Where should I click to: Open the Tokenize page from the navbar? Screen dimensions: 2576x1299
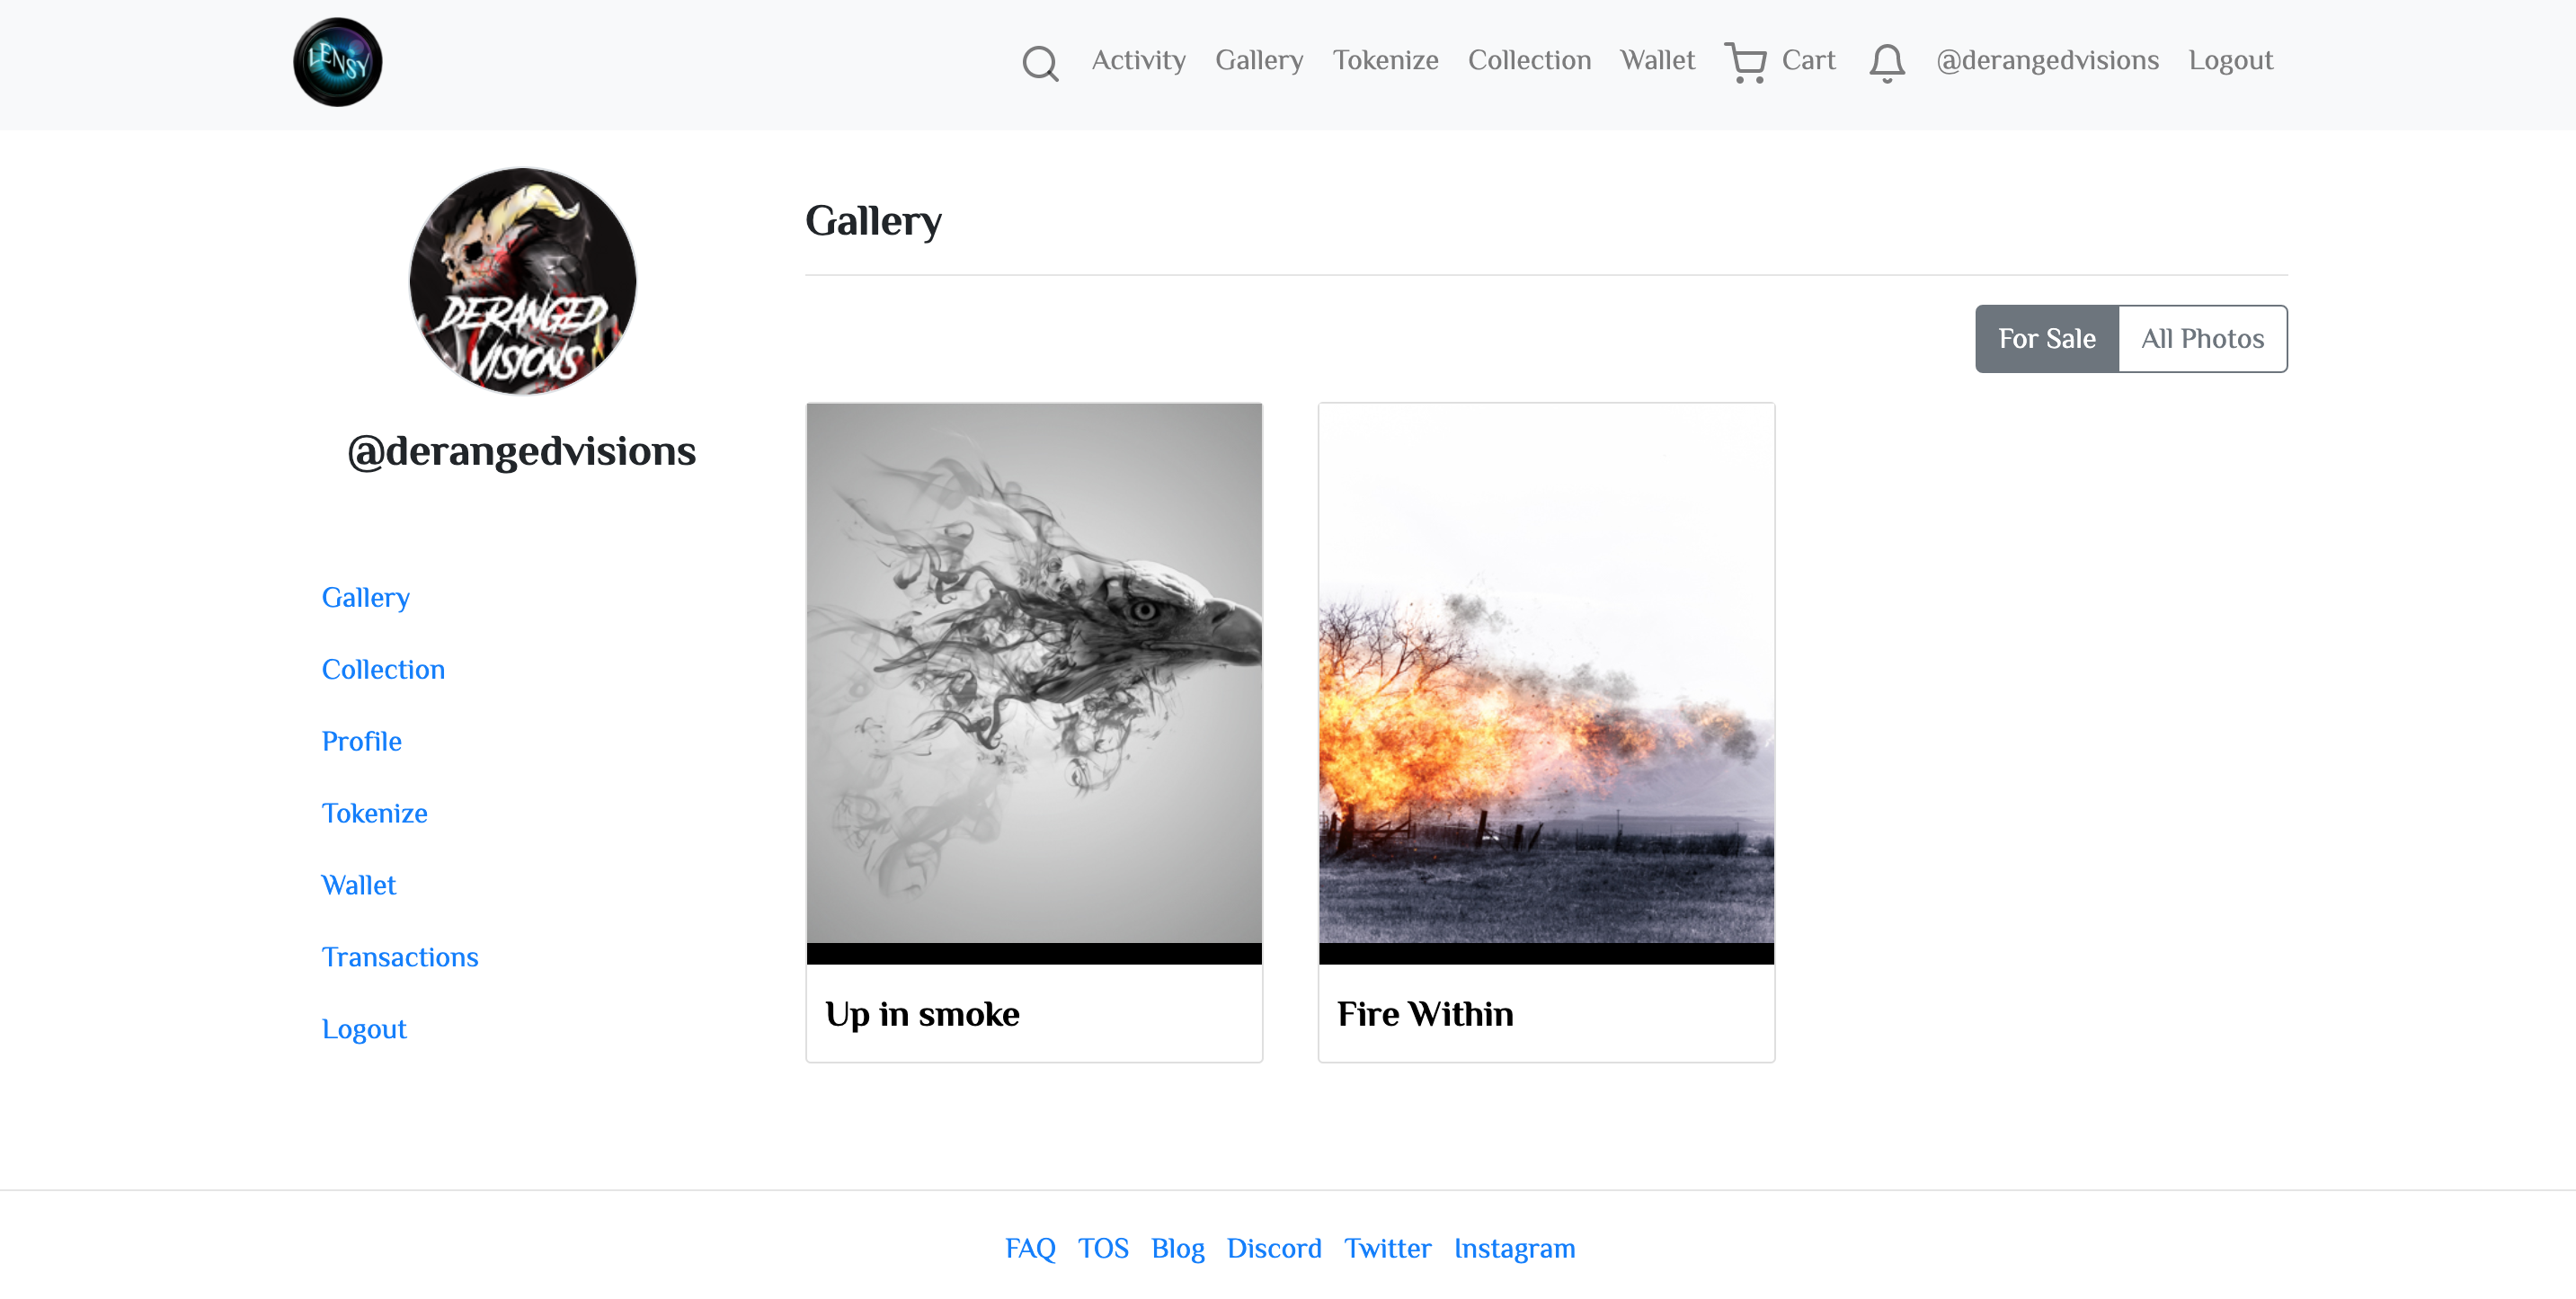(1385, 60)
